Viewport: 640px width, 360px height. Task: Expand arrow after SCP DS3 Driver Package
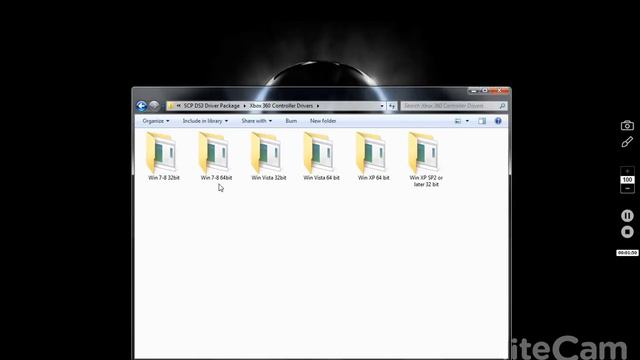coord(244,106)
